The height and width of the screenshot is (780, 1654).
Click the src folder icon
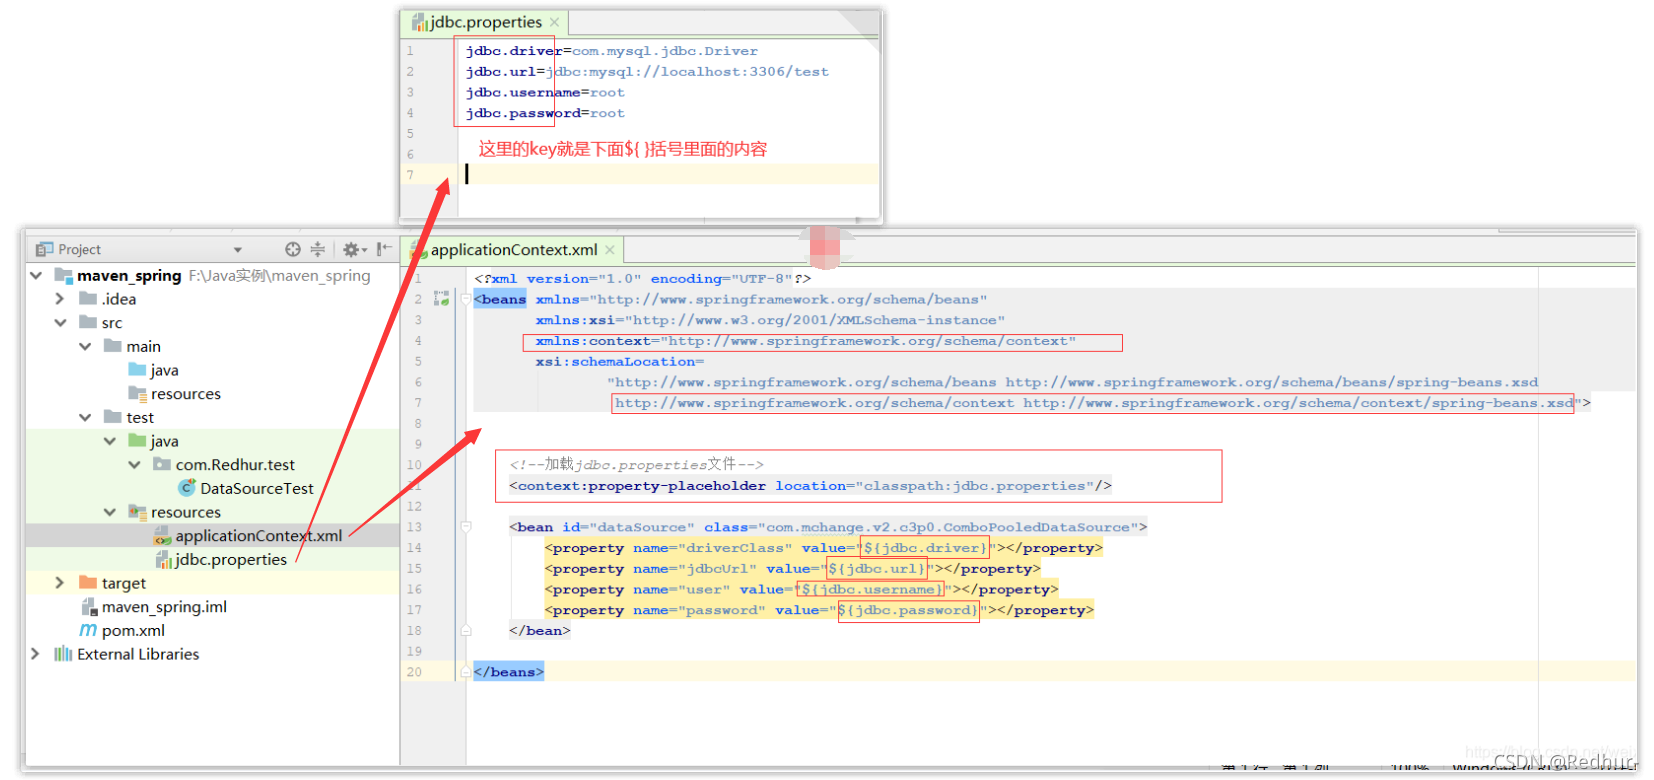pos(88,322)
